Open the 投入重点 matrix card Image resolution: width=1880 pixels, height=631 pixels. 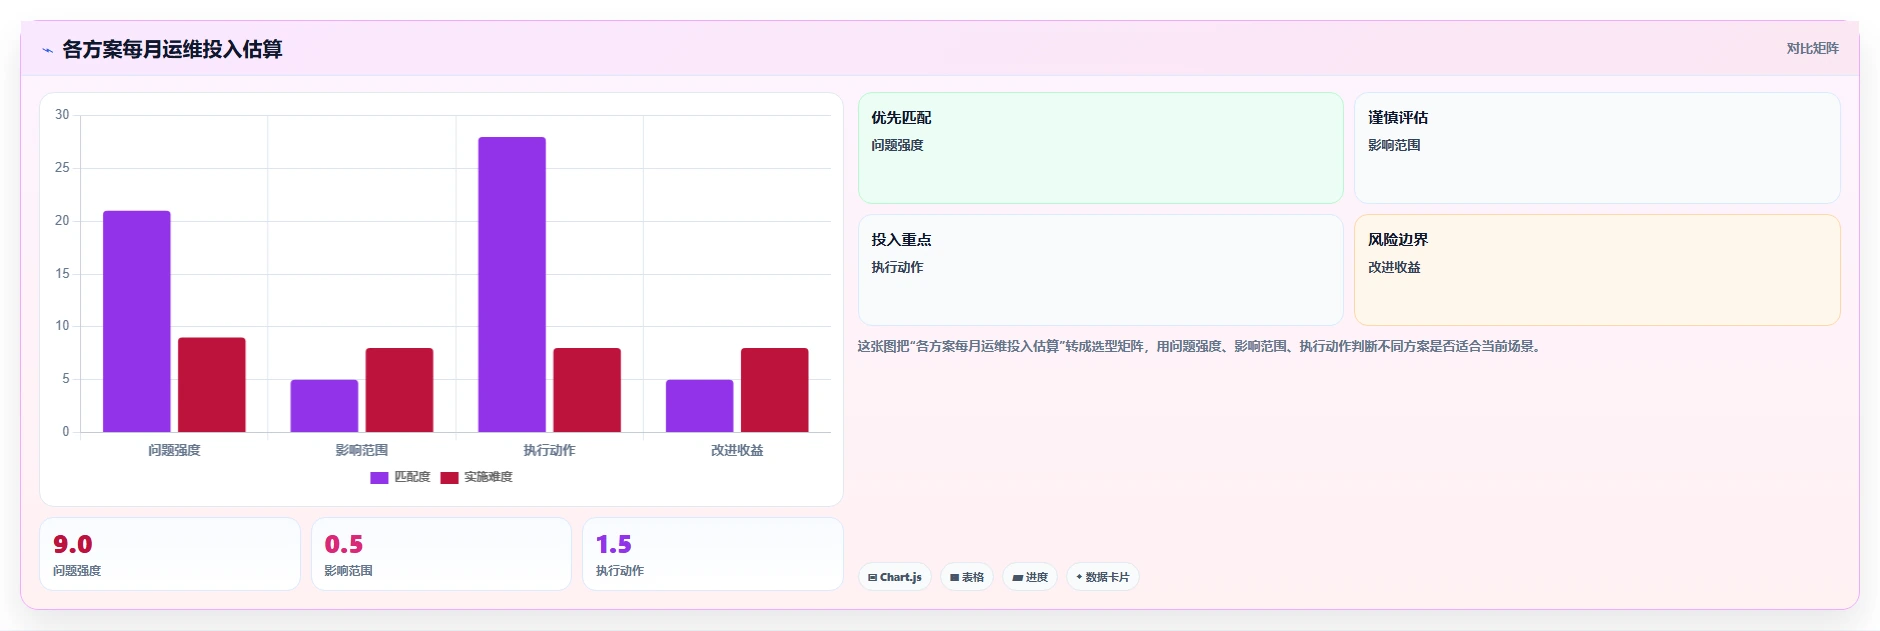[1100, 270]
